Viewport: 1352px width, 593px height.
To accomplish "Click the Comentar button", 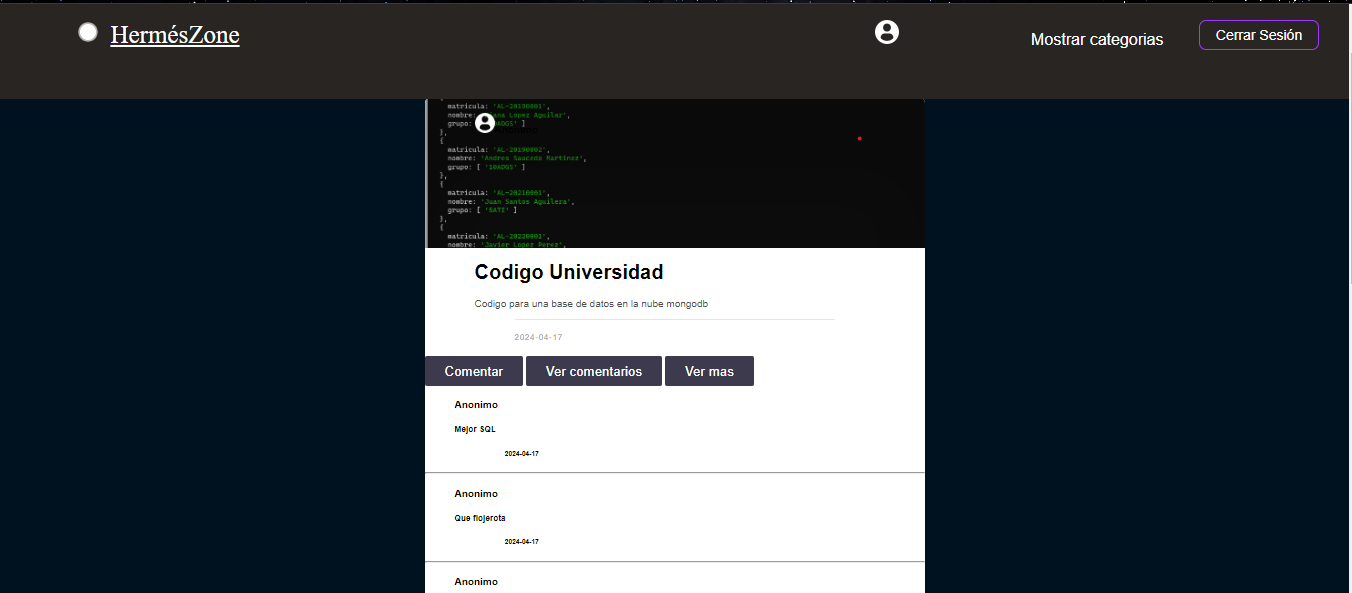I will [x=473, y=371].
